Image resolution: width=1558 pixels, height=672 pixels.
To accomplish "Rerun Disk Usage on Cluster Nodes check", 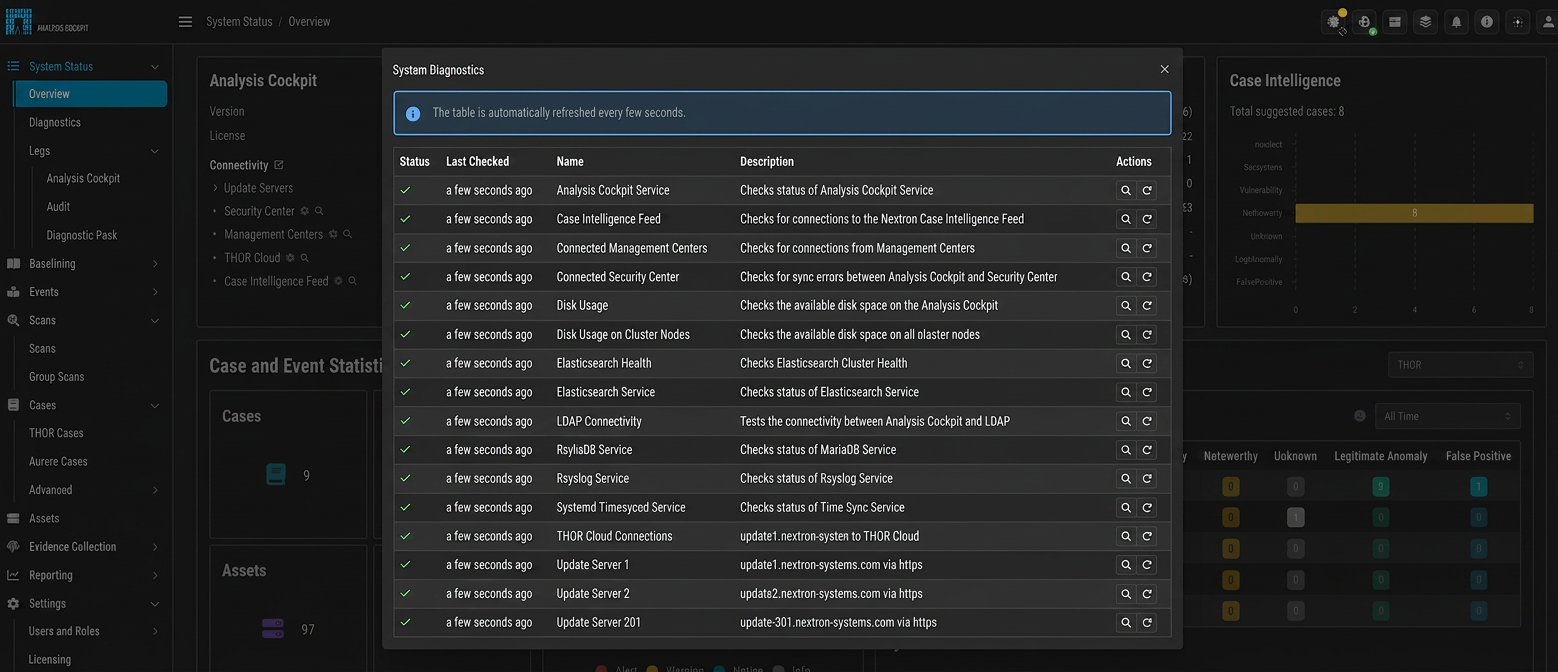I will (1147, 335).
